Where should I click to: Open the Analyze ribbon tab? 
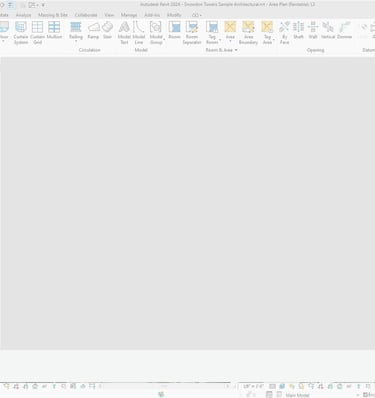23,15
